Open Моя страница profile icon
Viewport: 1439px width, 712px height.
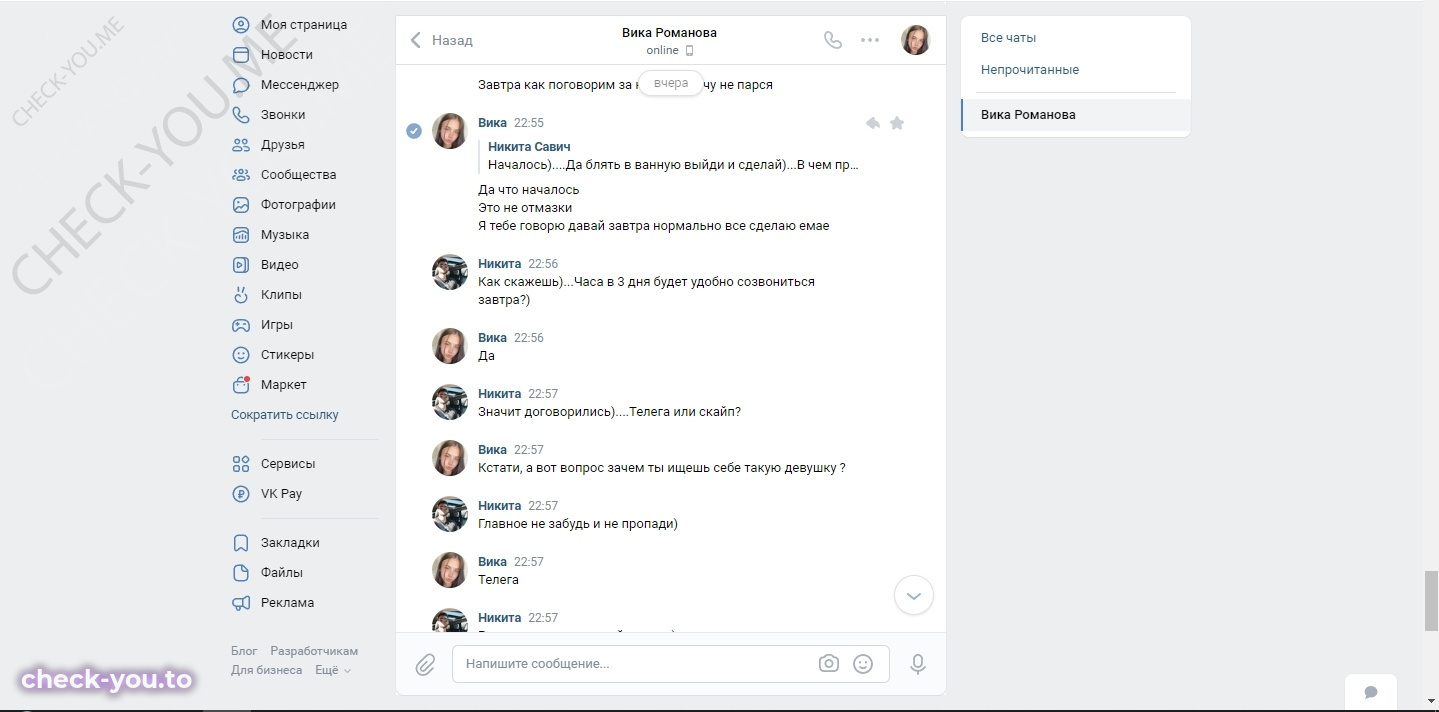240,25
